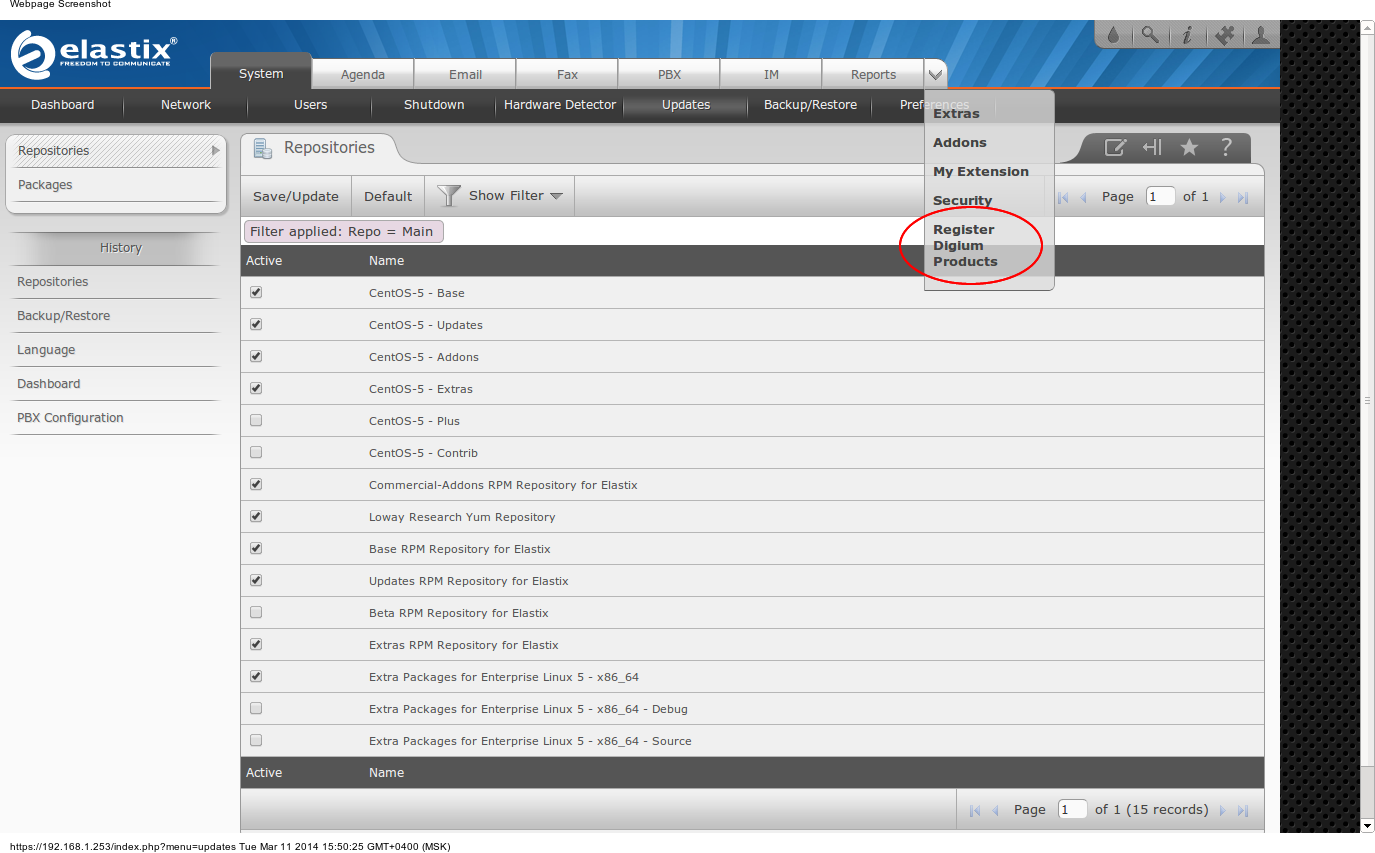
Task: Go to last page in bottom pager
Action: coord(1243,811)
